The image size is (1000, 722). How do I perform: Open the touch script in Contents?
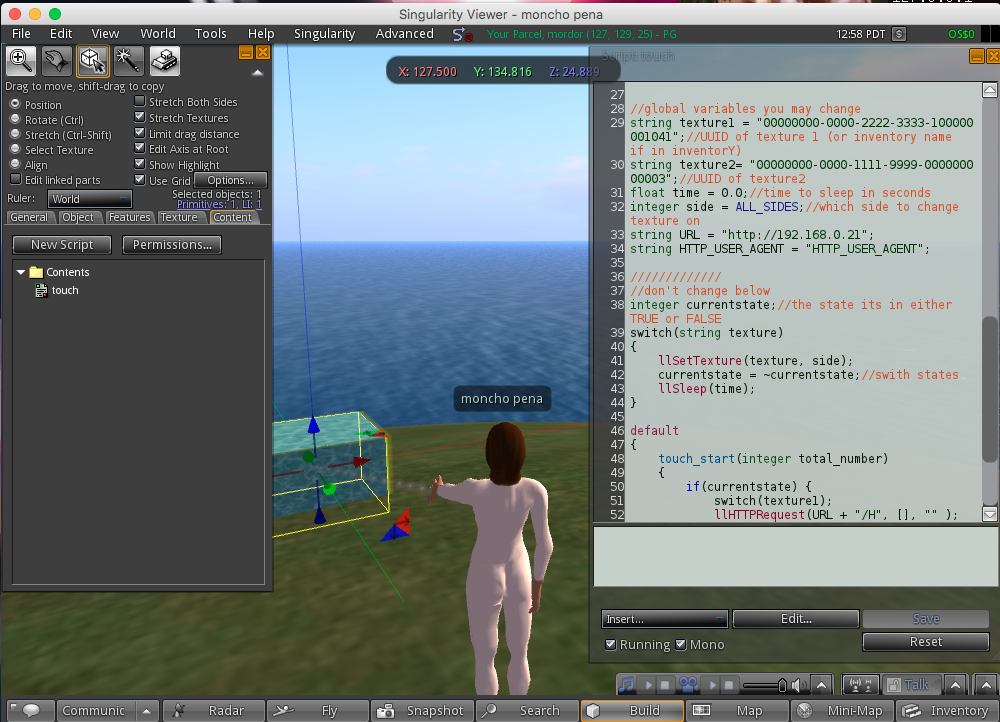tap(65, 290)
